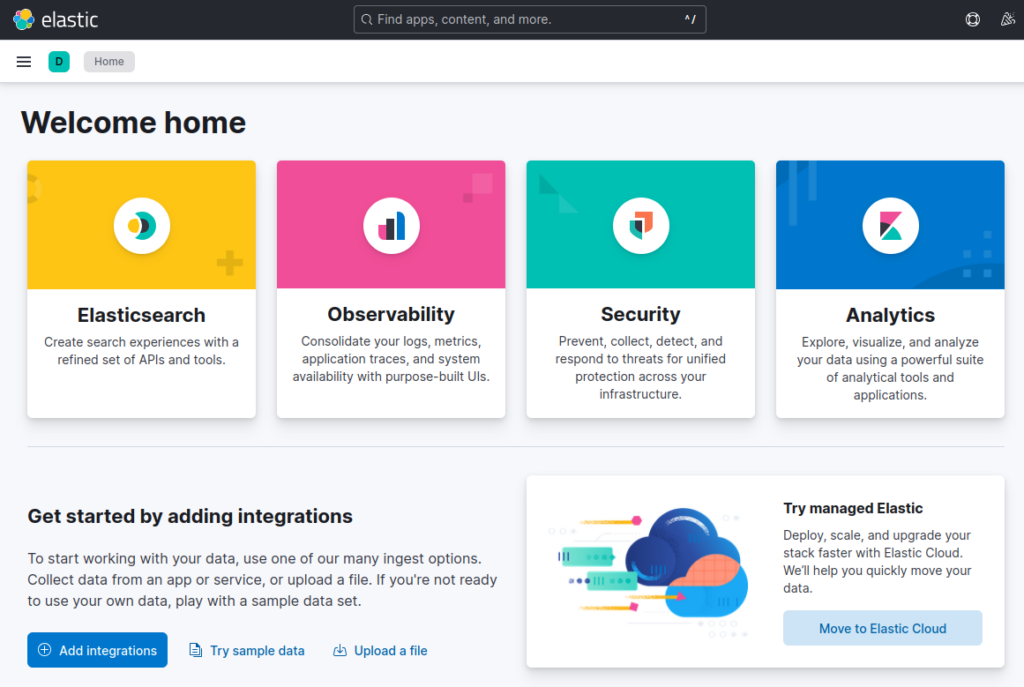Image resolution: width=1024 pixels, height=687 pixels.
Task: Select the Home breadcrumb
Action: click(109, 61)
